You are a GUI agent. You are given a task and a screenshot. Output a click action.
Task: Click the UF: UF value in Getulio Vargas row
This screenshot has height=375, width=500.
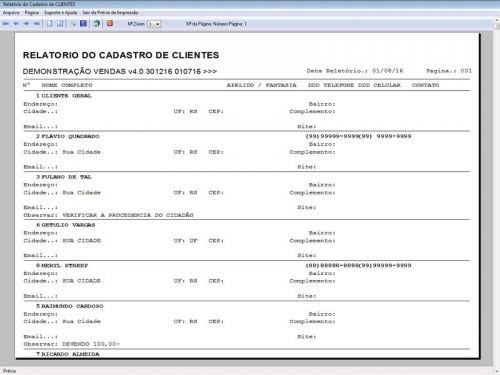pyautogui.click(x=186, y=240)
